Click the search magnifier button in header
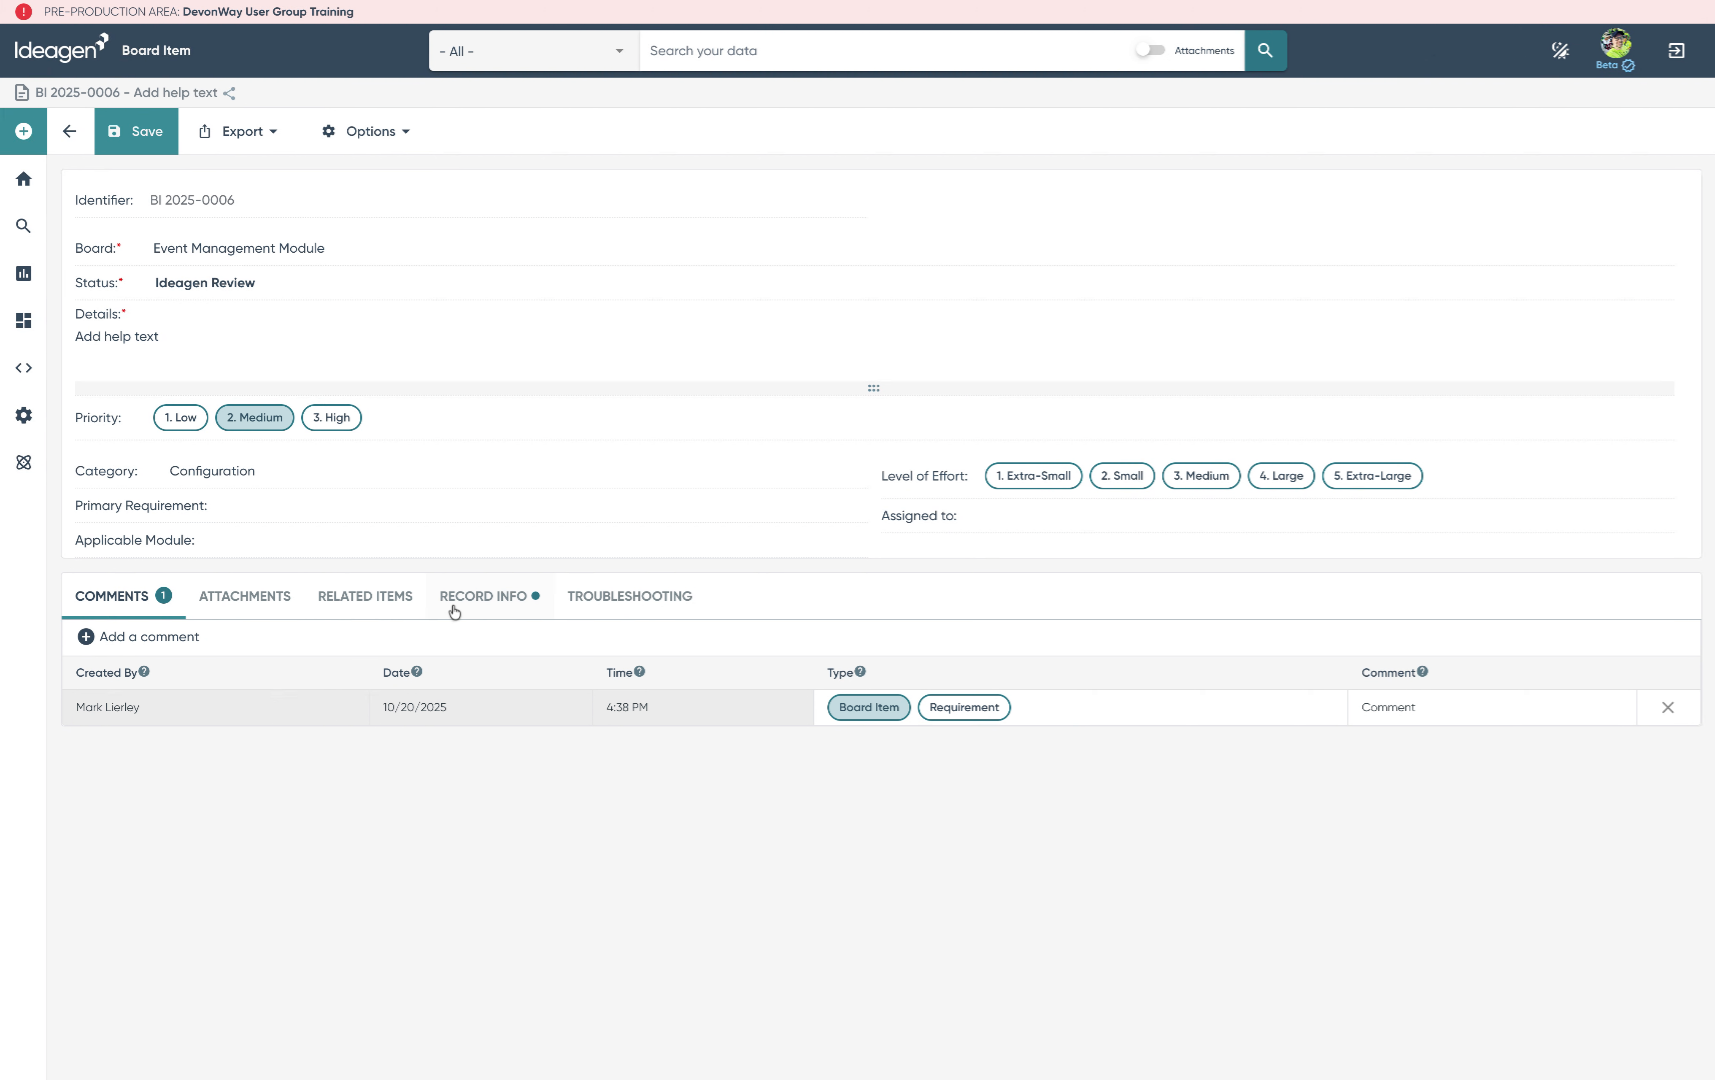This screenshot has height=1080, width=1715. tap(1265, 50)
